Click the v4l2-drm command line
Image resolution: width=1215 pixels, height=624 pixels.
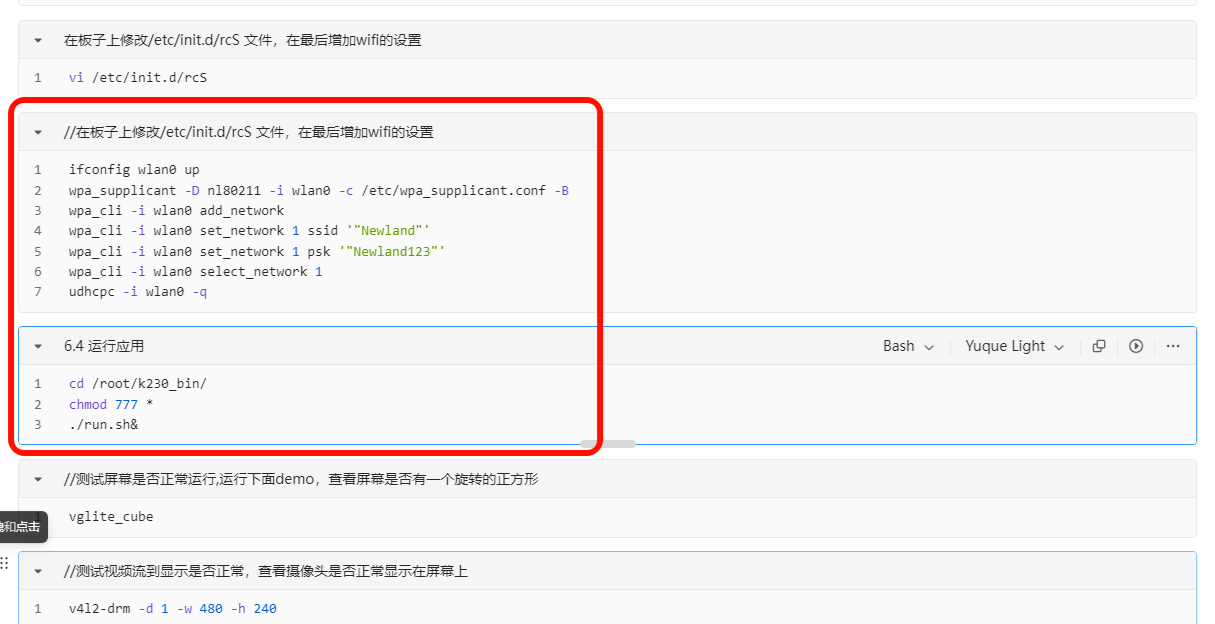click(172, 608)
